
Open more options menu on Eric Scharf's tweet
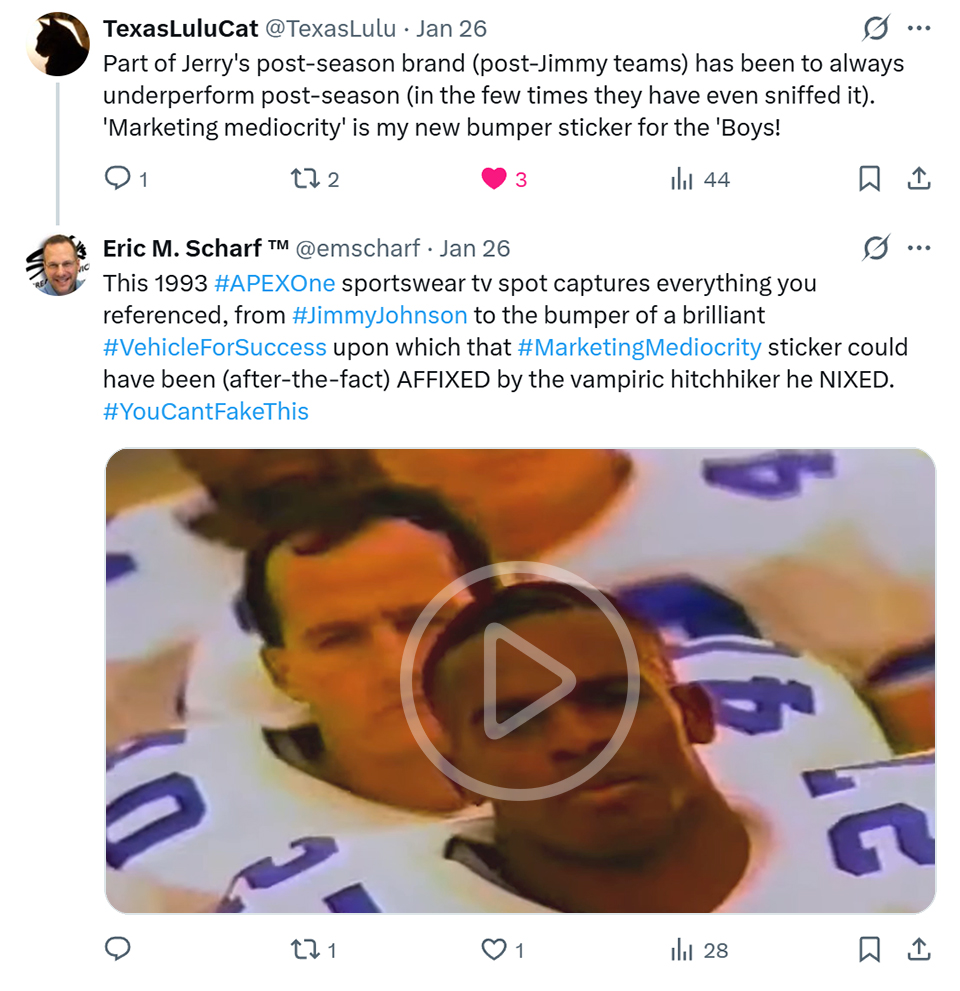coord(919,248)
